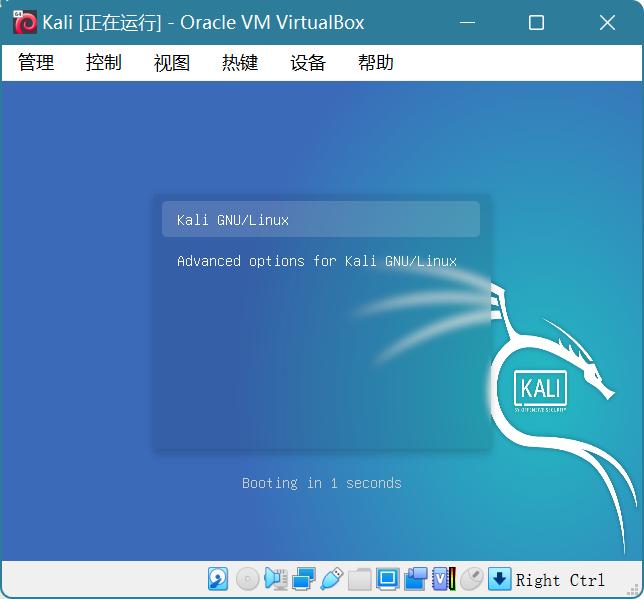This screenshot has height=599, width=644.
Task: Open the 帮助 menu
Action: pyautogui.click(x=376, y=63)
